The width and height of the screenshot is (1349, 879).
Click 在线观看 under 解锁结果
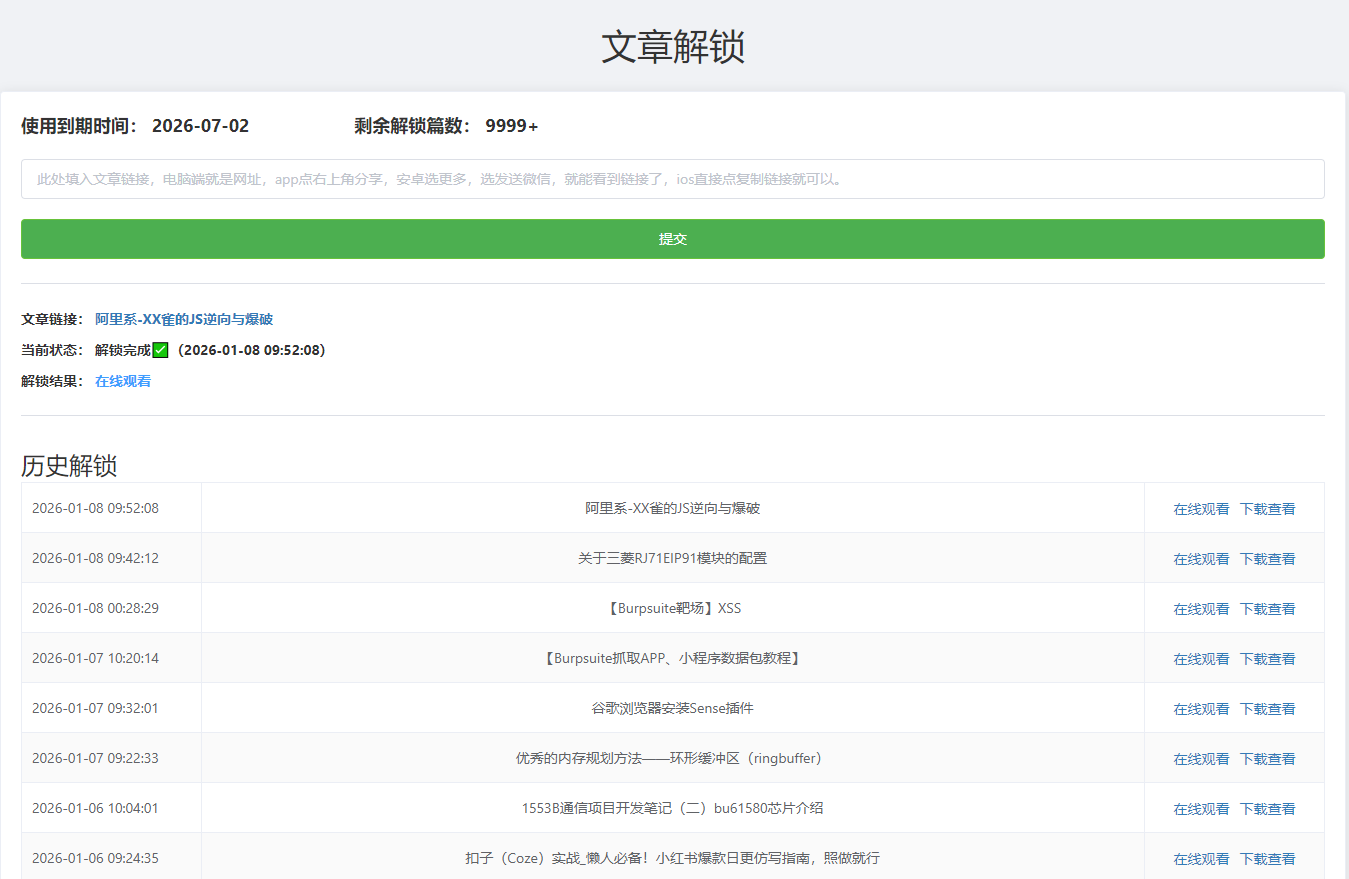123,382
